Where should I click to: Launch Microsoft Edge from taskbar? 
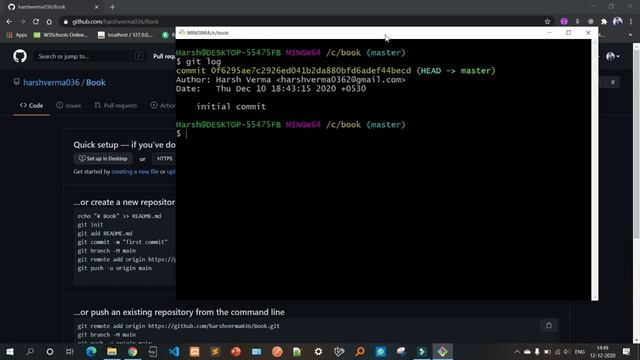(x=91, y=351)
